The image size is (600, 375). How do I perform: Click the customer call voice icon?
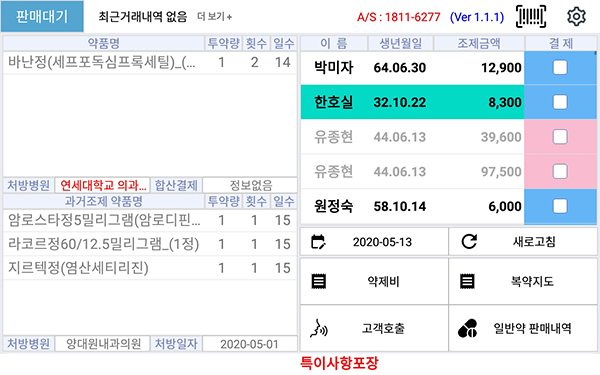pyautogui.click(x=319, y=328)
